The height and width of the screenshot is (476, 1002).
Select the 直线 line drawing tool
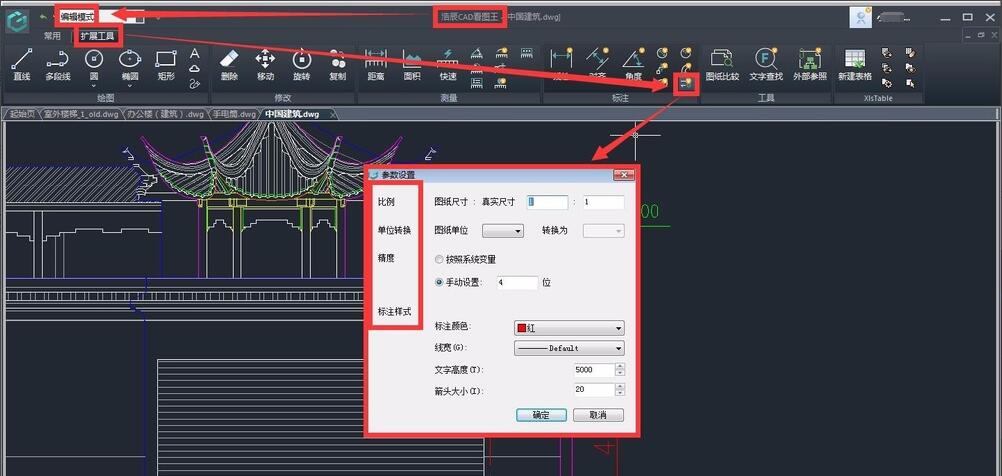pos(22,65)
